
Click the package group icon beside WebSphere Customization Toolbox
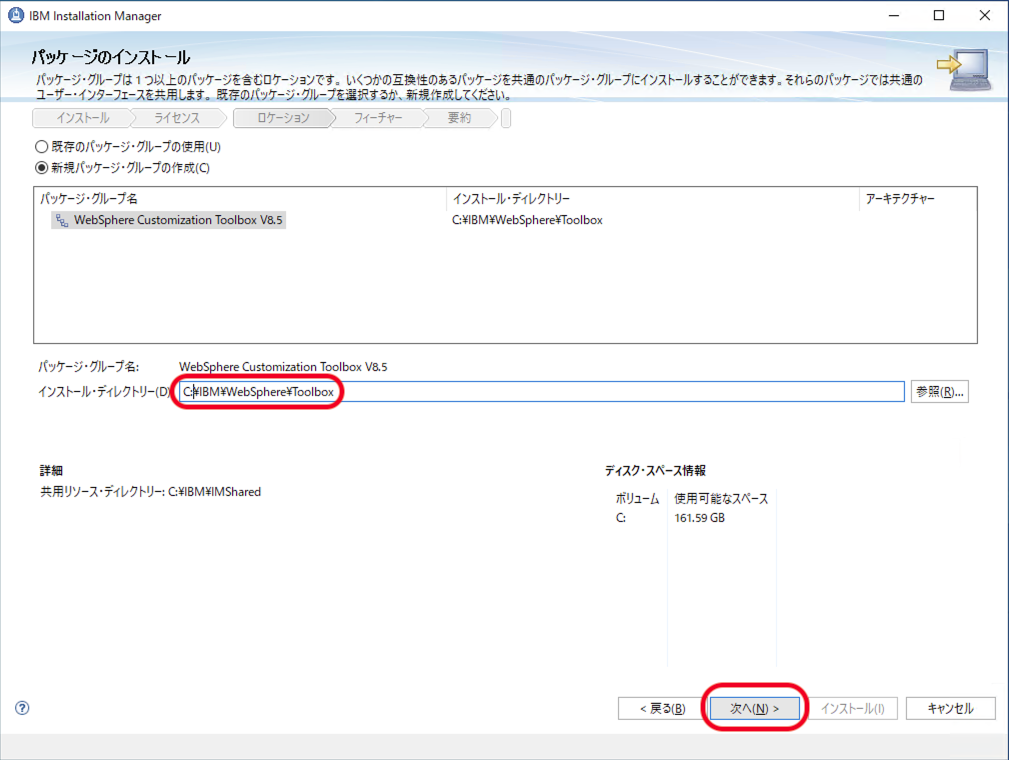(62, 220)
